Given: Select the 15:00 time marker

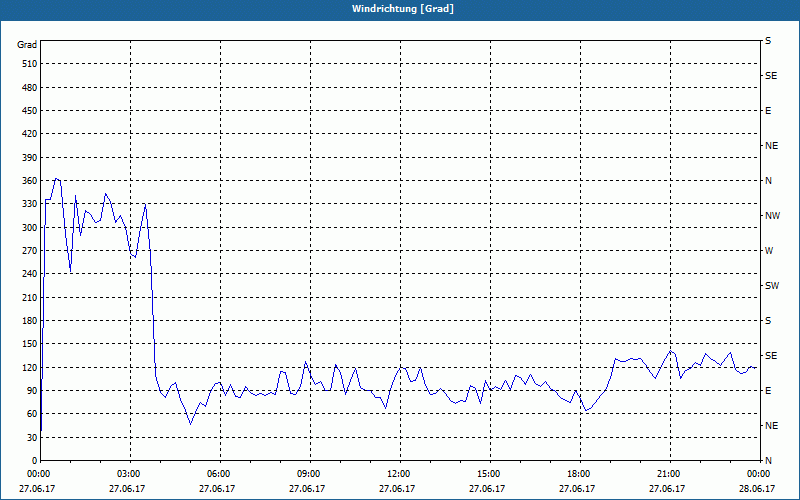Looking at the screenshot, I should 490,474.
